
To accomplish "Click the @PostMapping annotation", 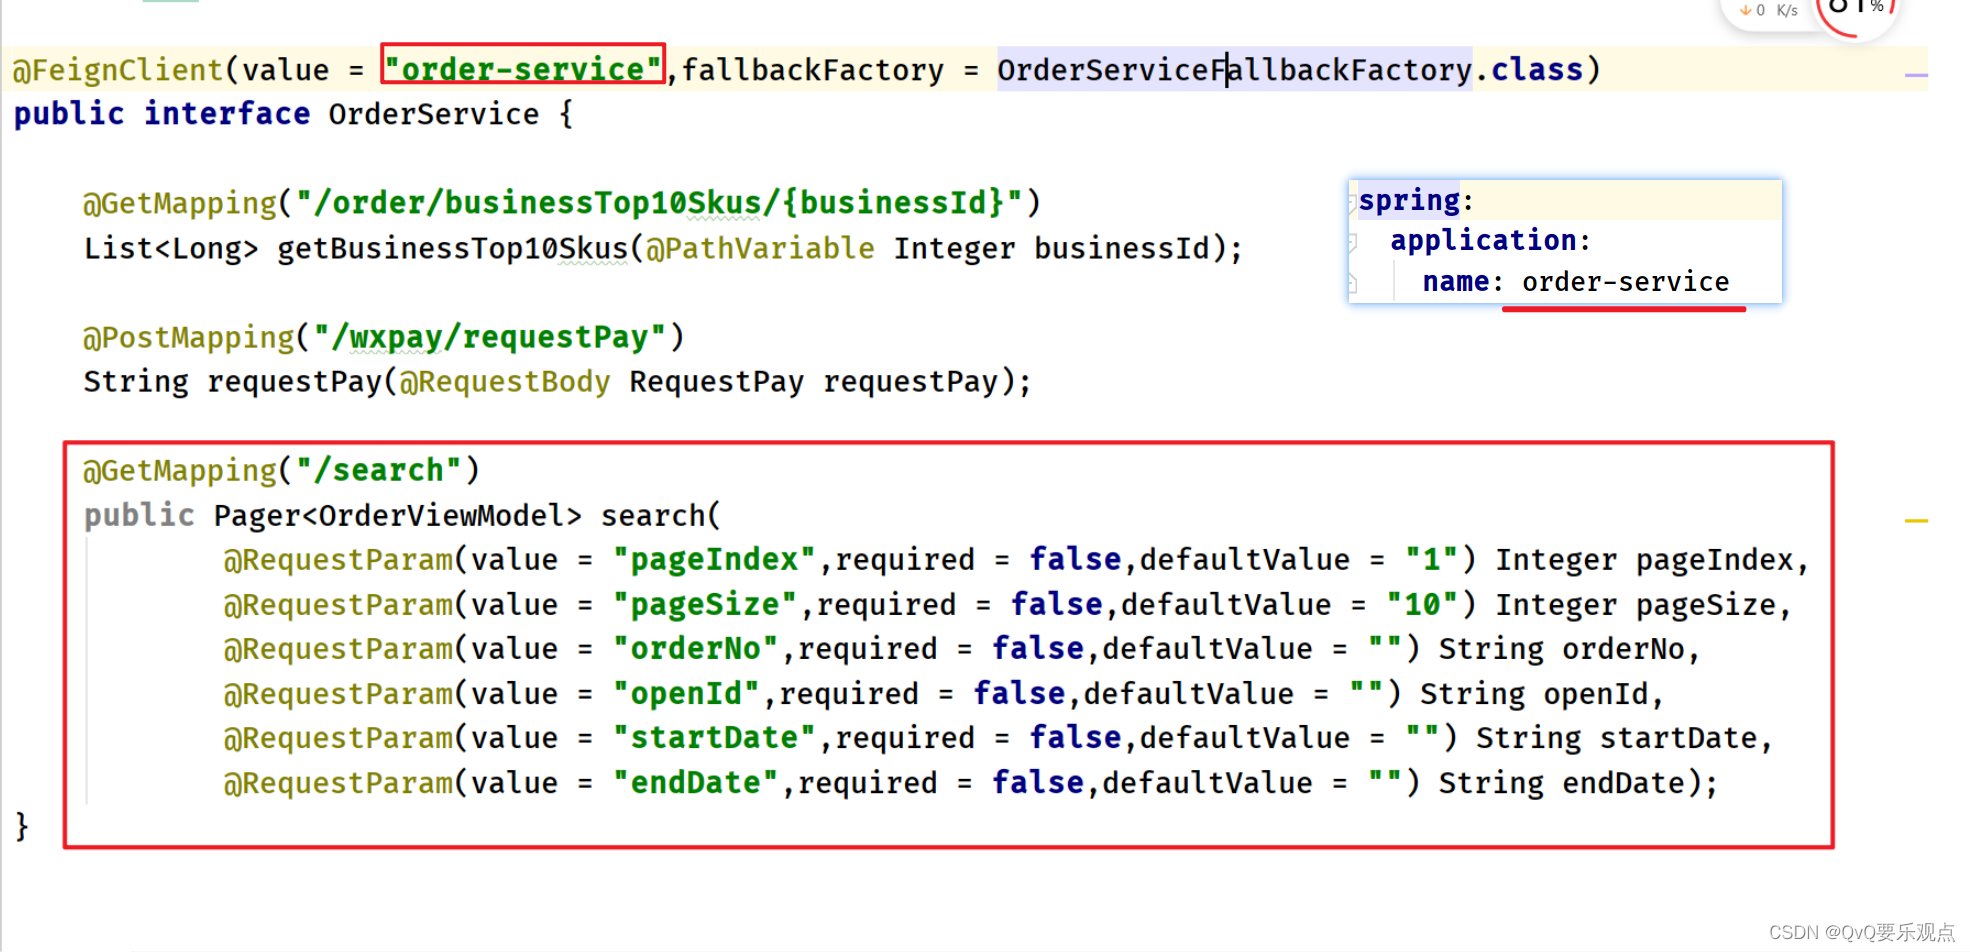I will [189, 337].
